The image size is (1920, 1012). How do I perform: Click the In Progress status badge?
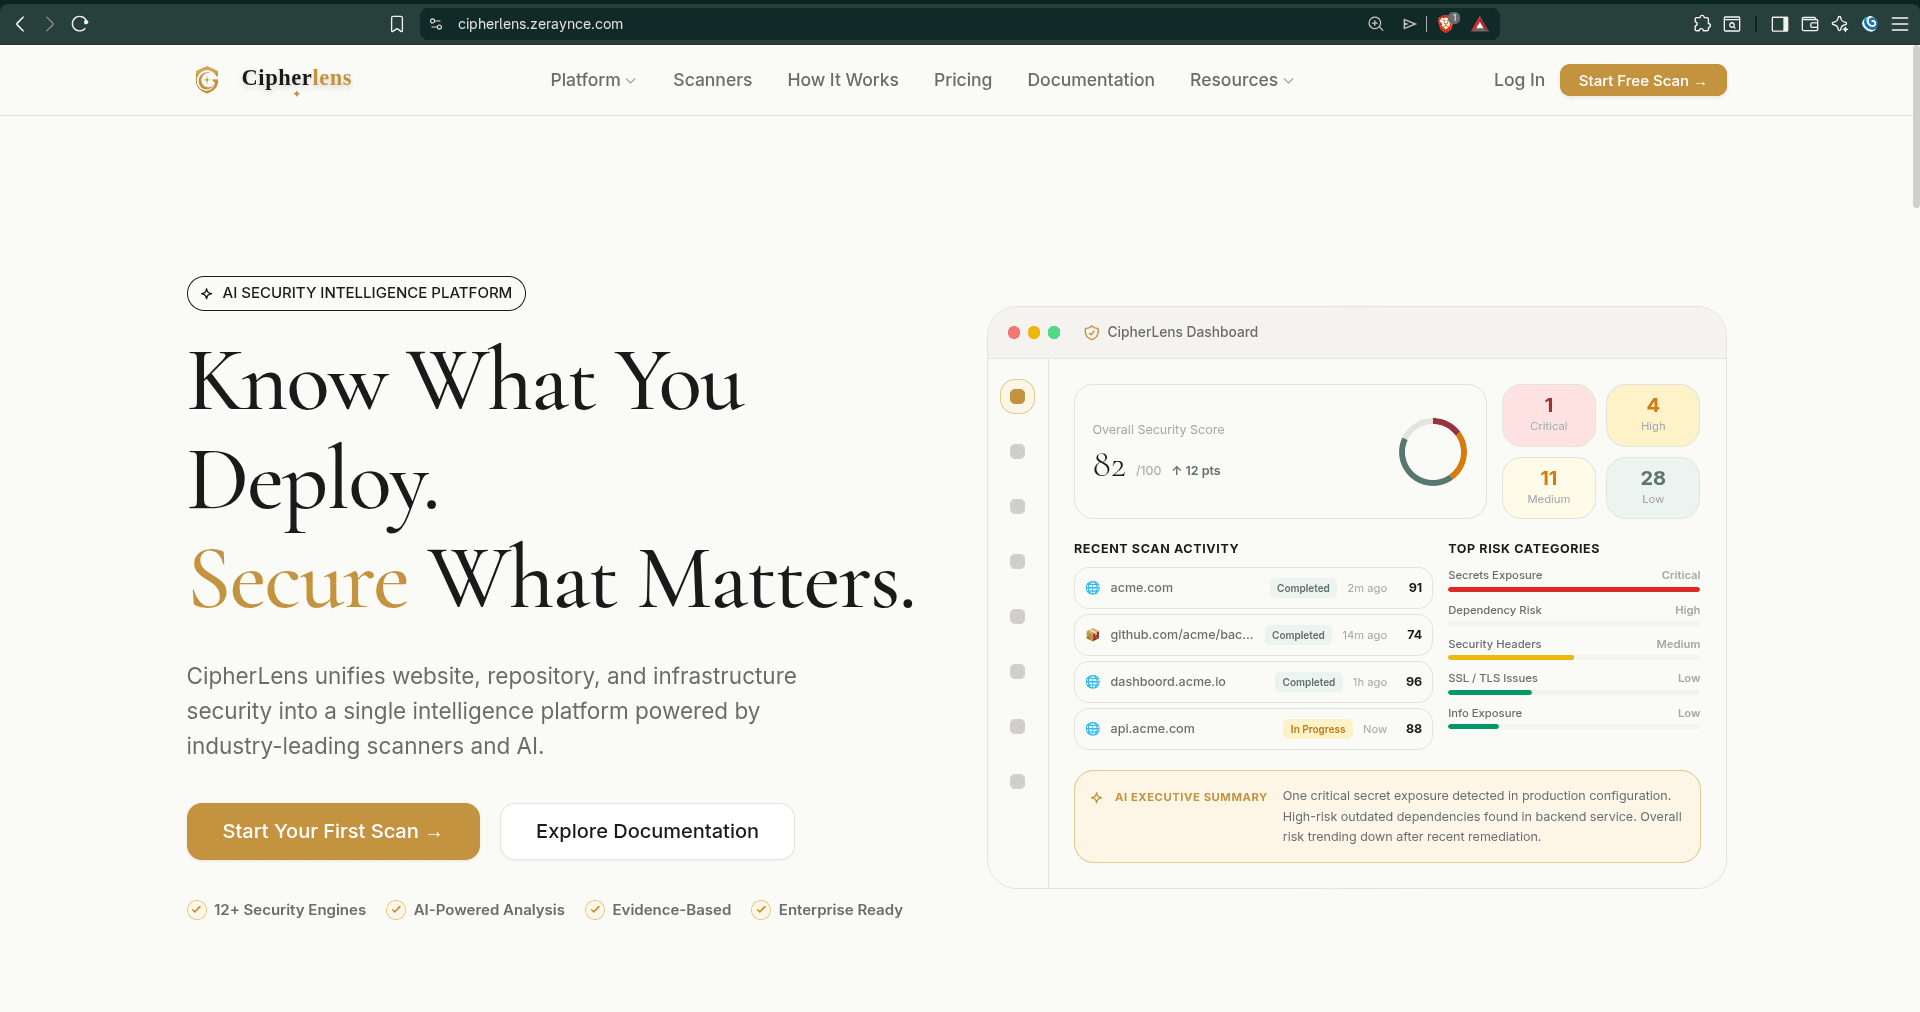pyautogui.click(x=1317, y=729)
